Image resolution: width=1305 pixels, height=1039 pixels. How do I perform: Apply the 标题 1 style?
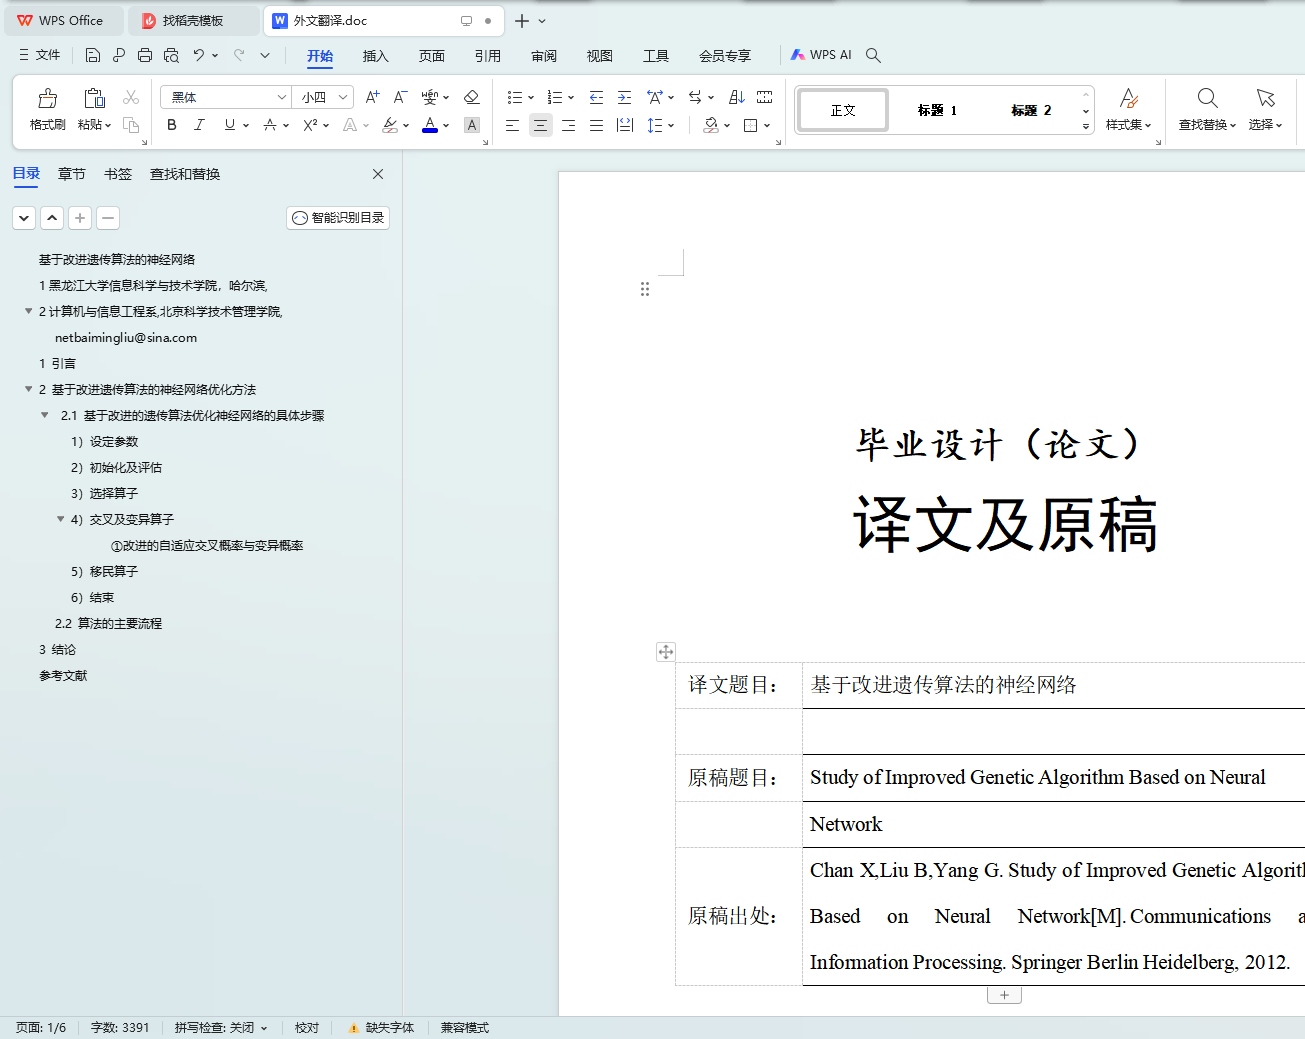tap(937, 110)
